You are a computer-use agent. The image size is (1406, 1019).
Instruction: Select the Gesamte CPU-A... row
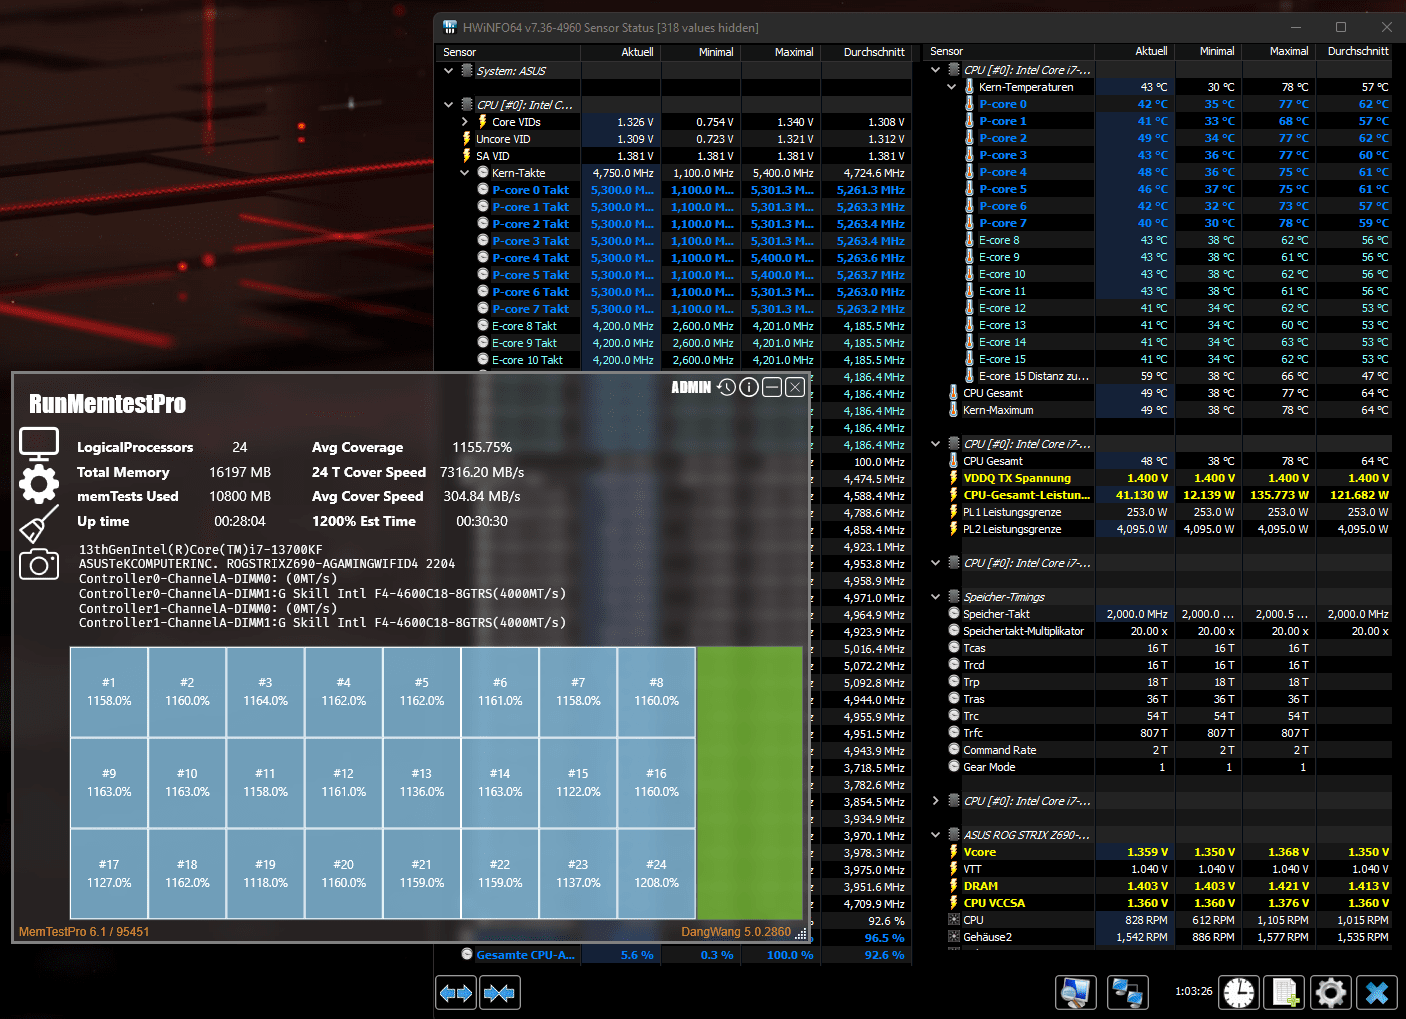point(673,955)
